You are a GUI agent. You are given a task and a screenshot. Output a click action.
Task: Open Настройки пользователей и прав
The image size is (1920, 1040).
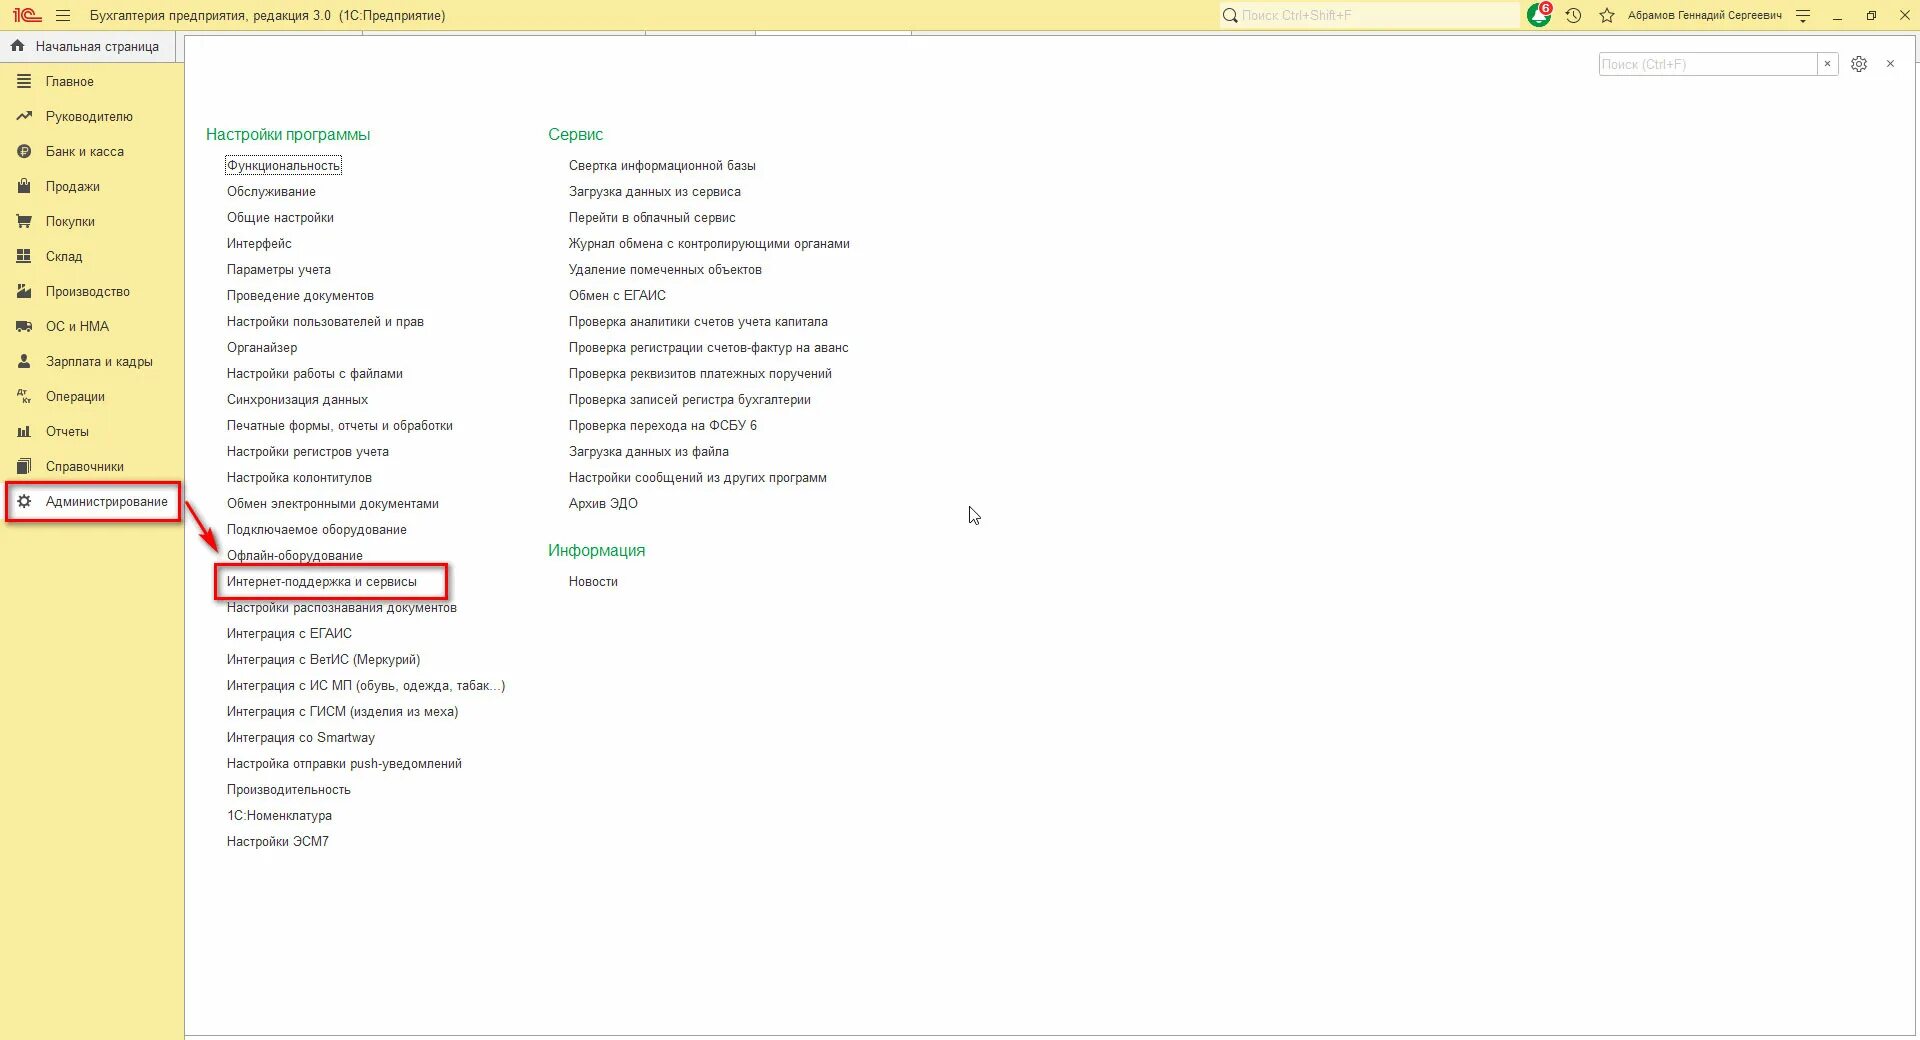coord(325,322)
